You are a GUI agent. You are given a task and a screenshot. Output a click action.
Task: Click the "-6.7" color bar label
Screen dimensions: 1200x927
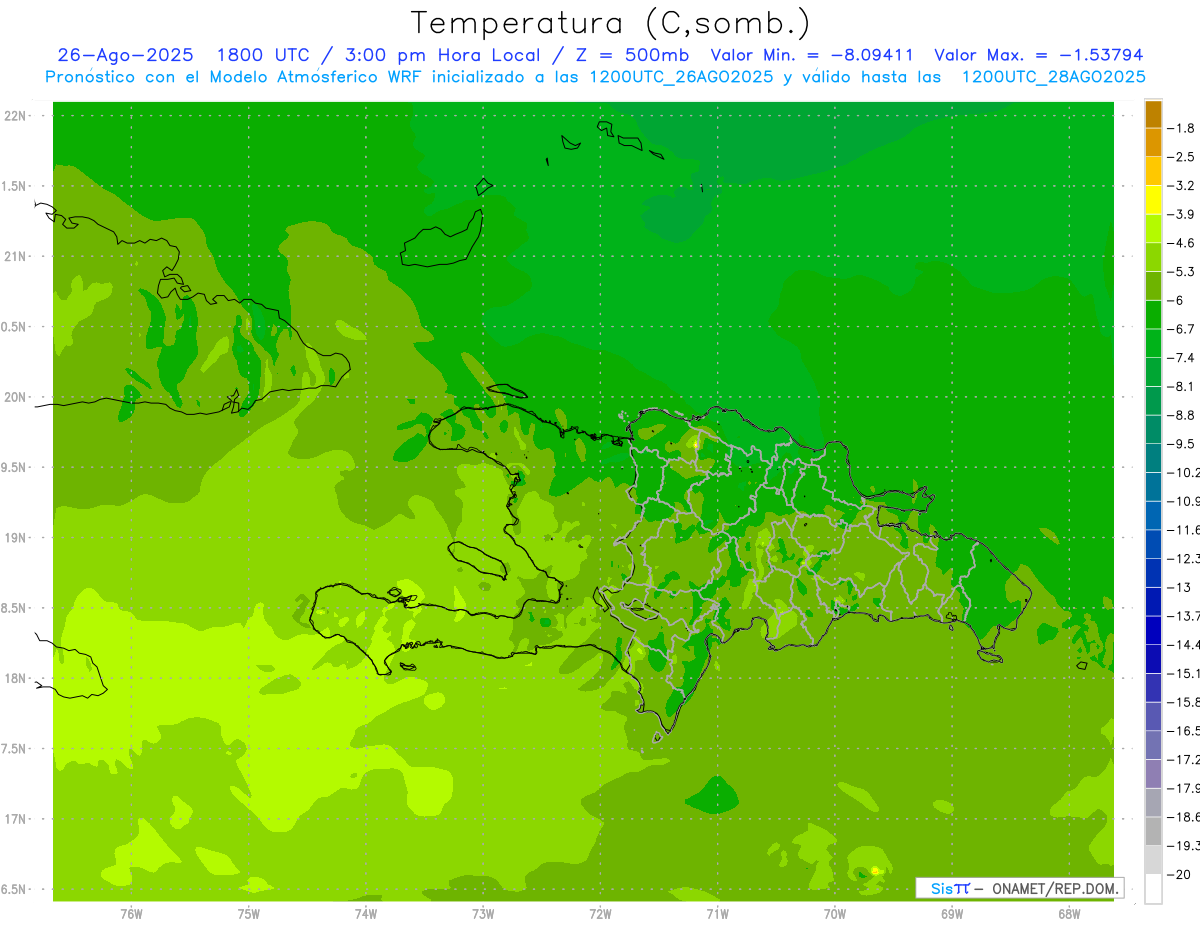(1181, 329)
